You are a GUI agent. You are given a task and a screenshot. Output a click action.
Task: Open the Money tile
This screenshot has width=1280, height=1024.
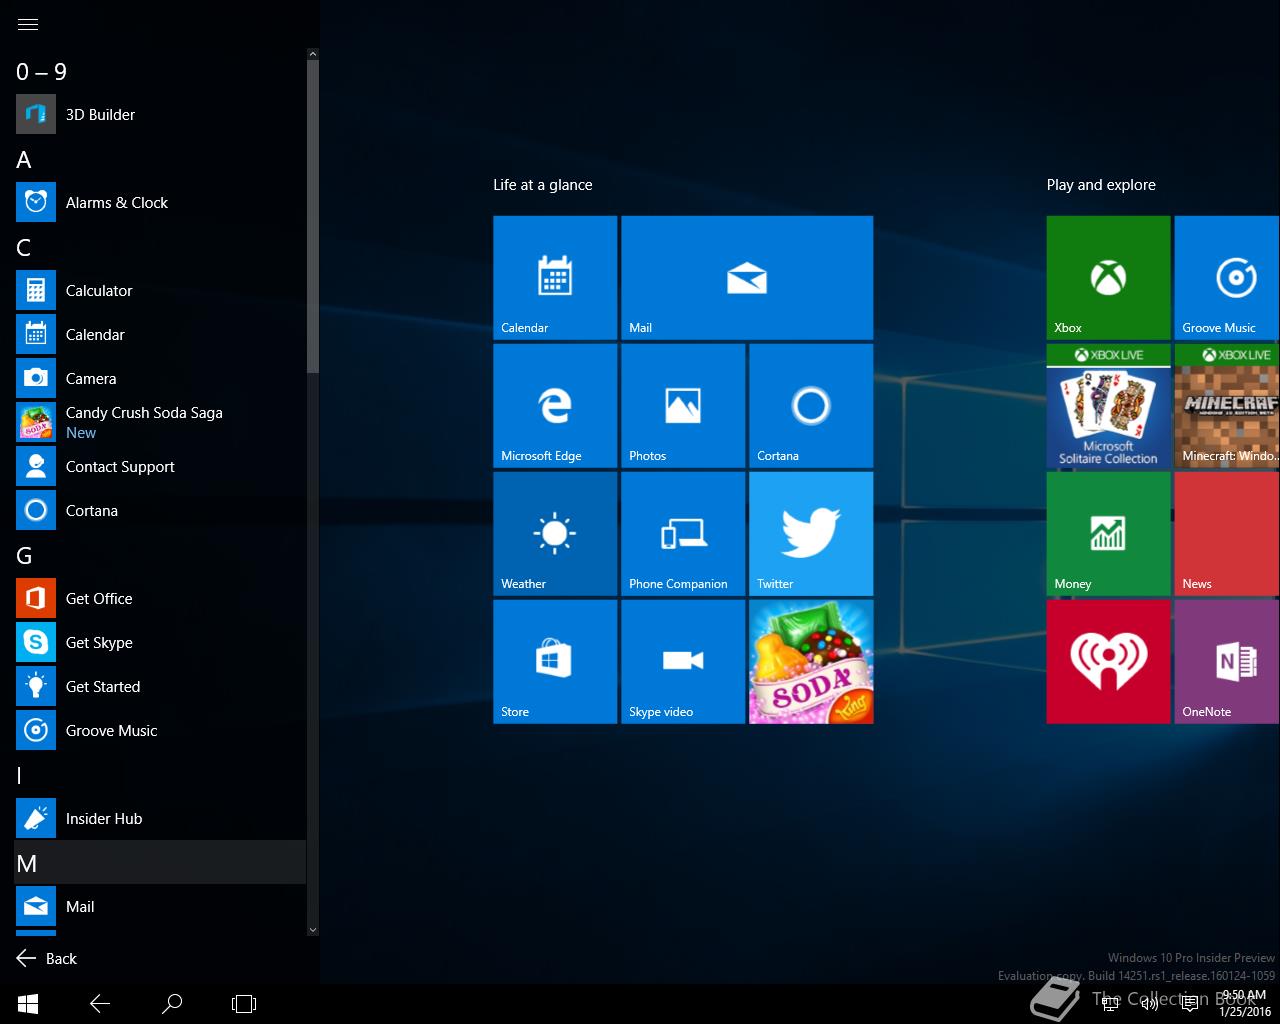(x=1108, y=533)
